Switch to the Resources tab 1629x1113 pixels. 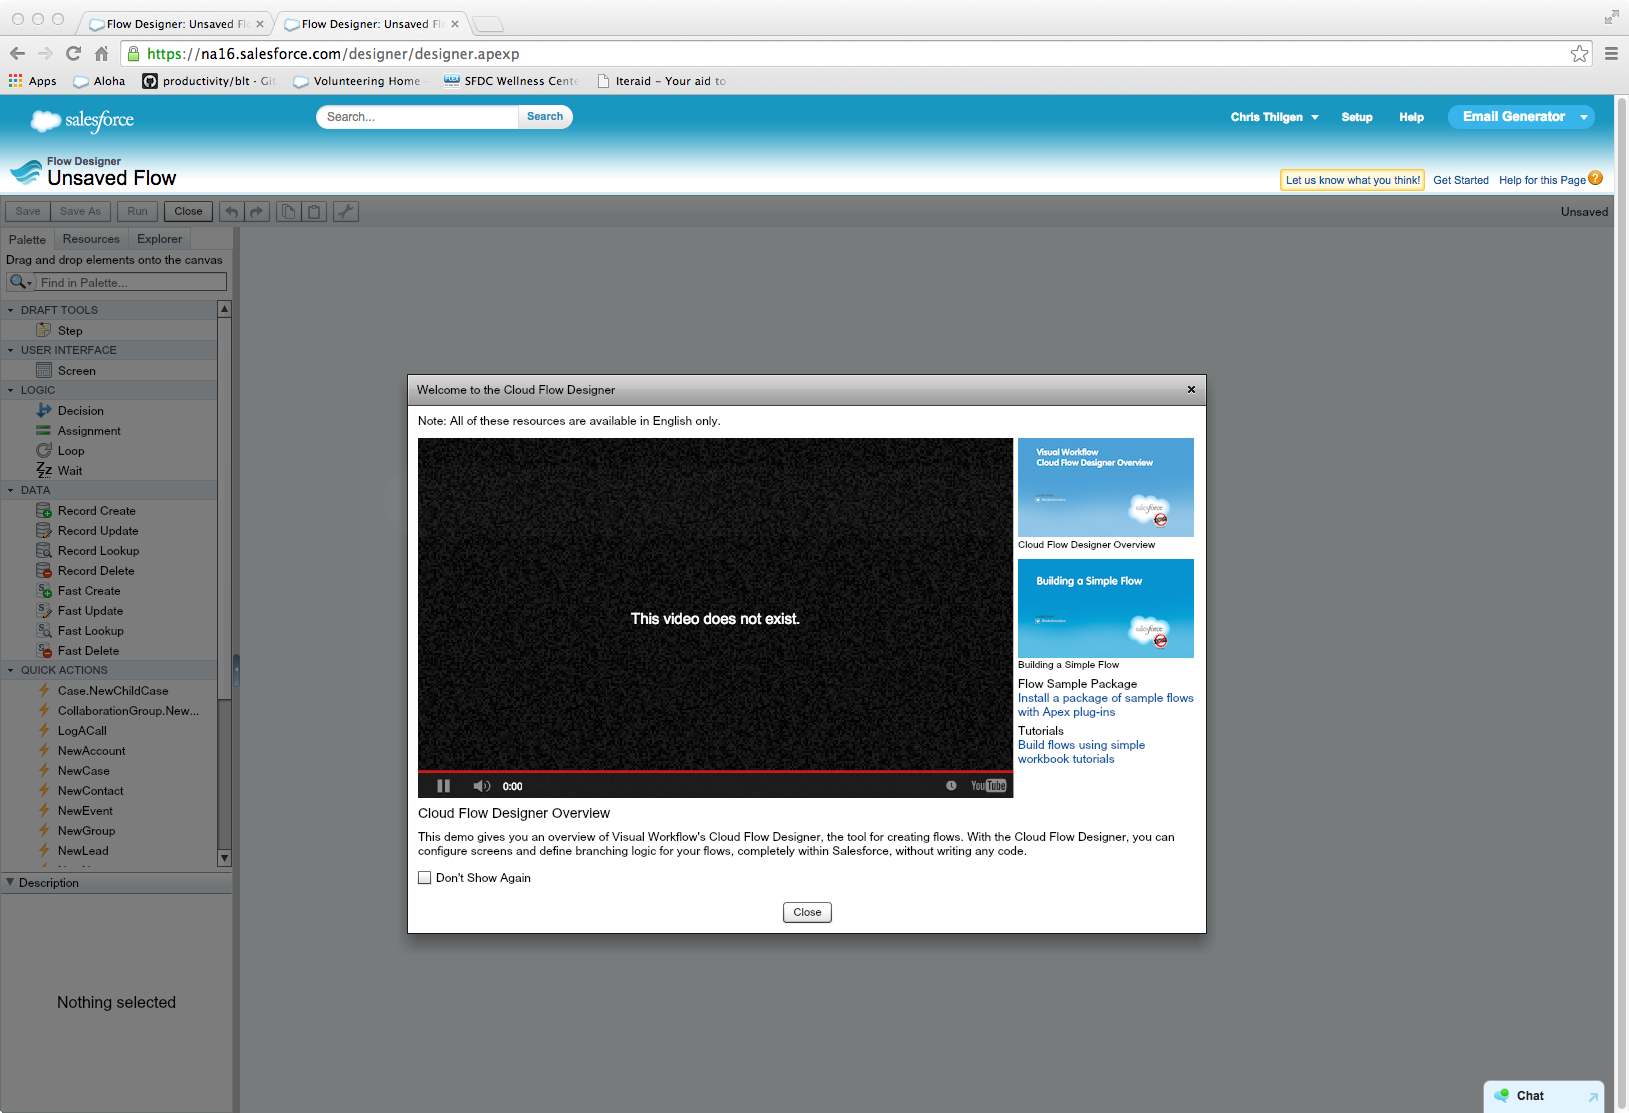coord(91,239)
